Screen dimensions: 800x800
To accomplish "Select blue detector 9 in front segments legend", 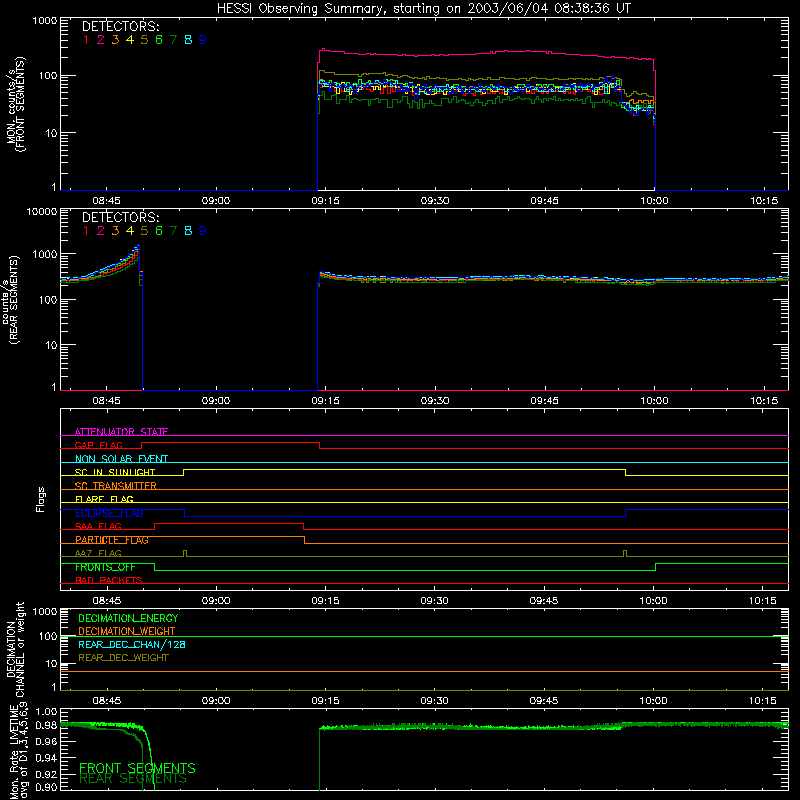I will (203, 40).
